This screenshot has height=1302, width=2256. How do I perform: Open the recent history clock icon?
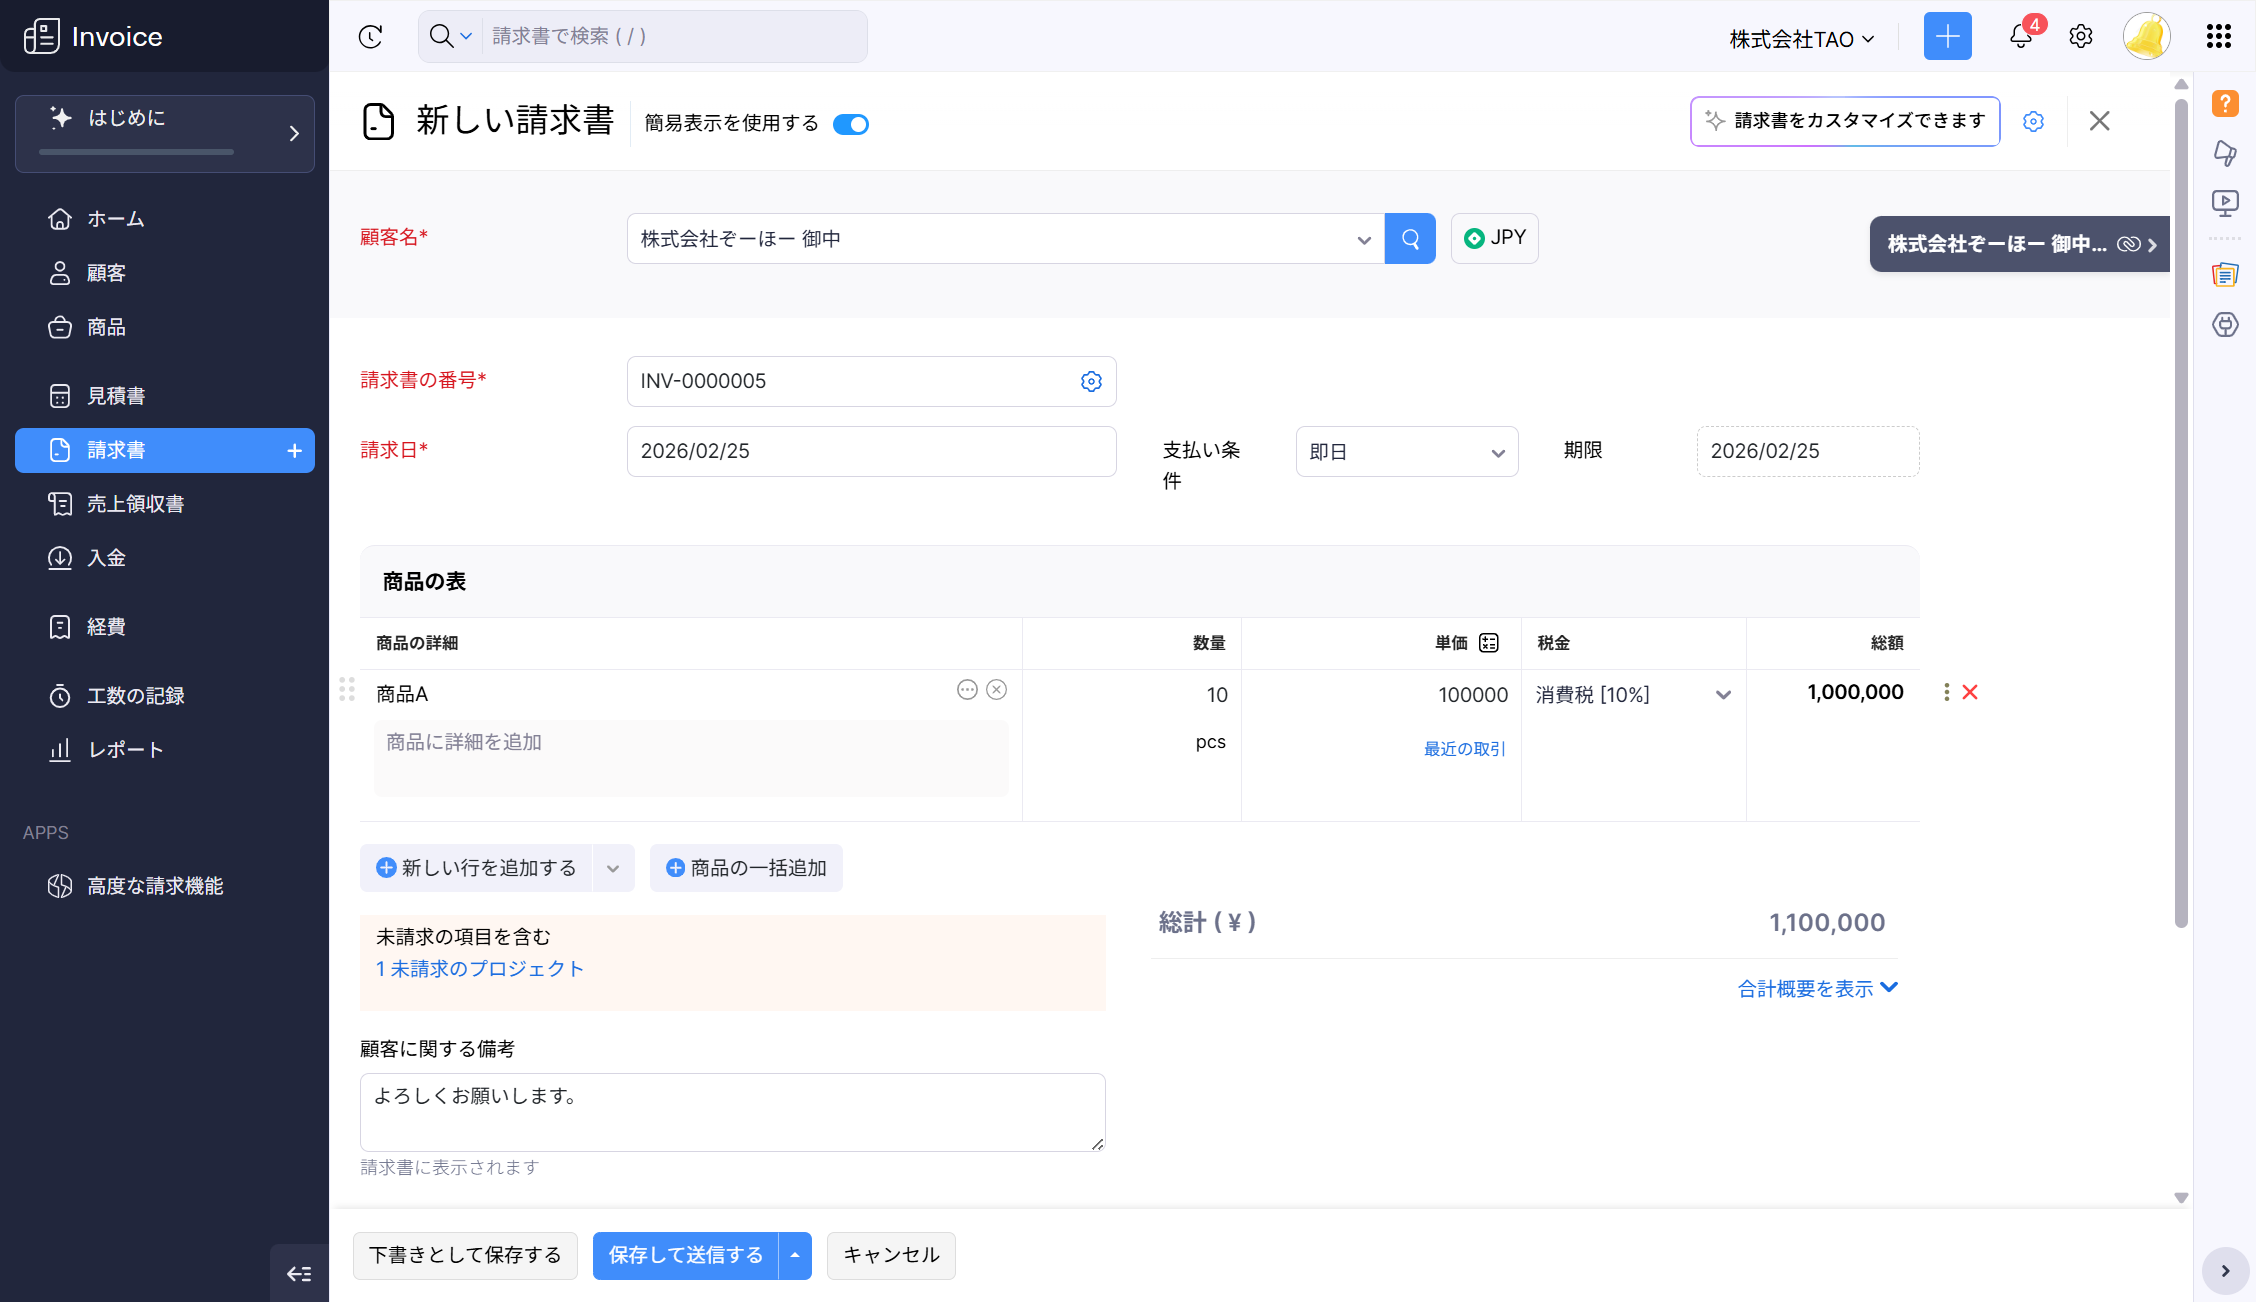pos(370,37)
